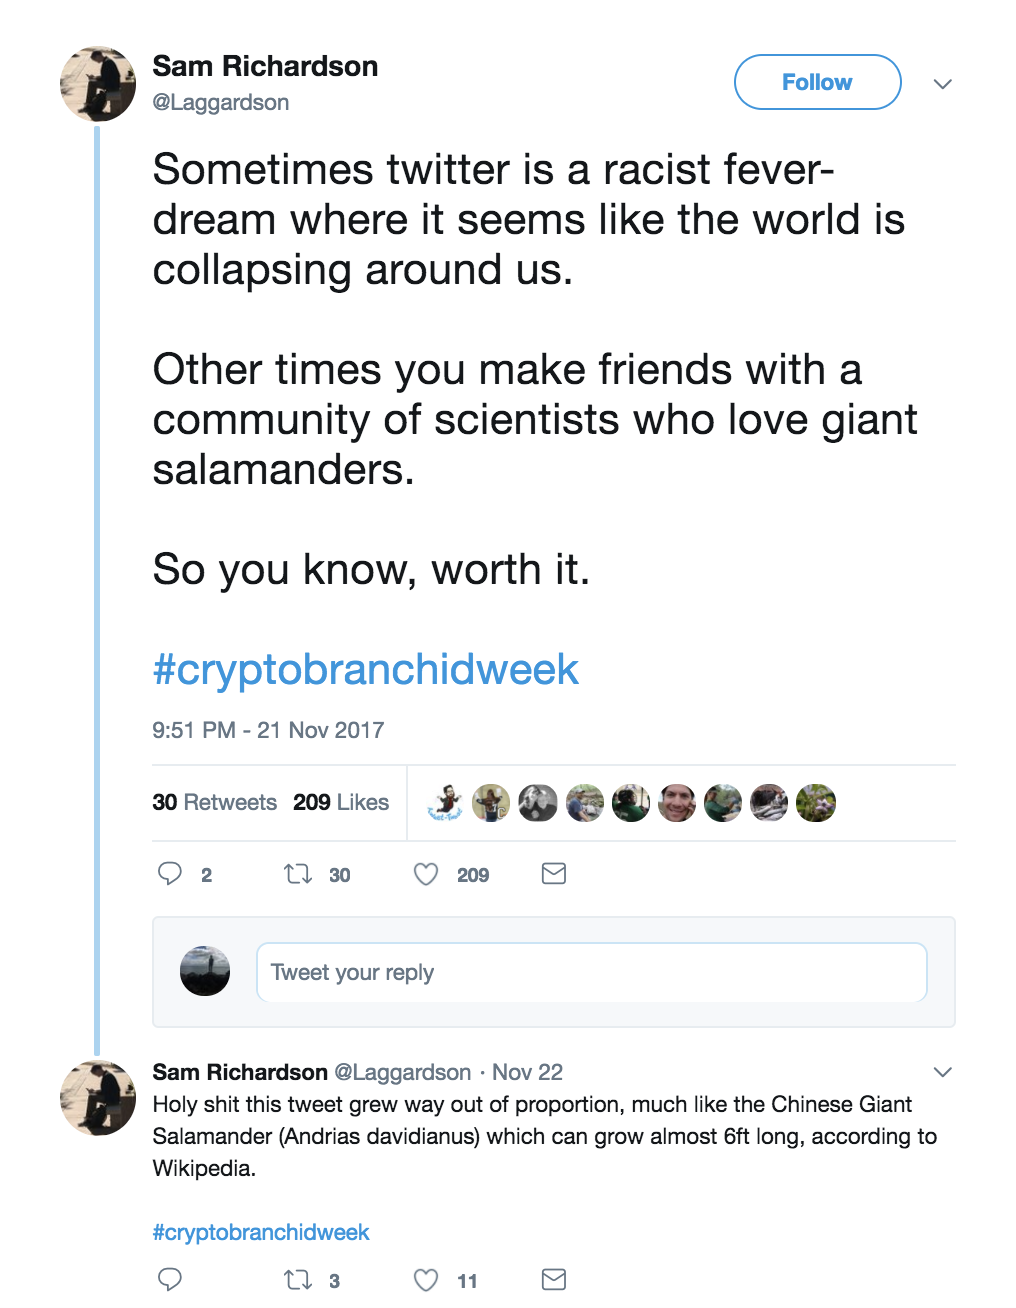Screen dimensions: 1016x1308
Task: View the 209 Likes list
Action: pyautogui.click(x=341, y=802)
